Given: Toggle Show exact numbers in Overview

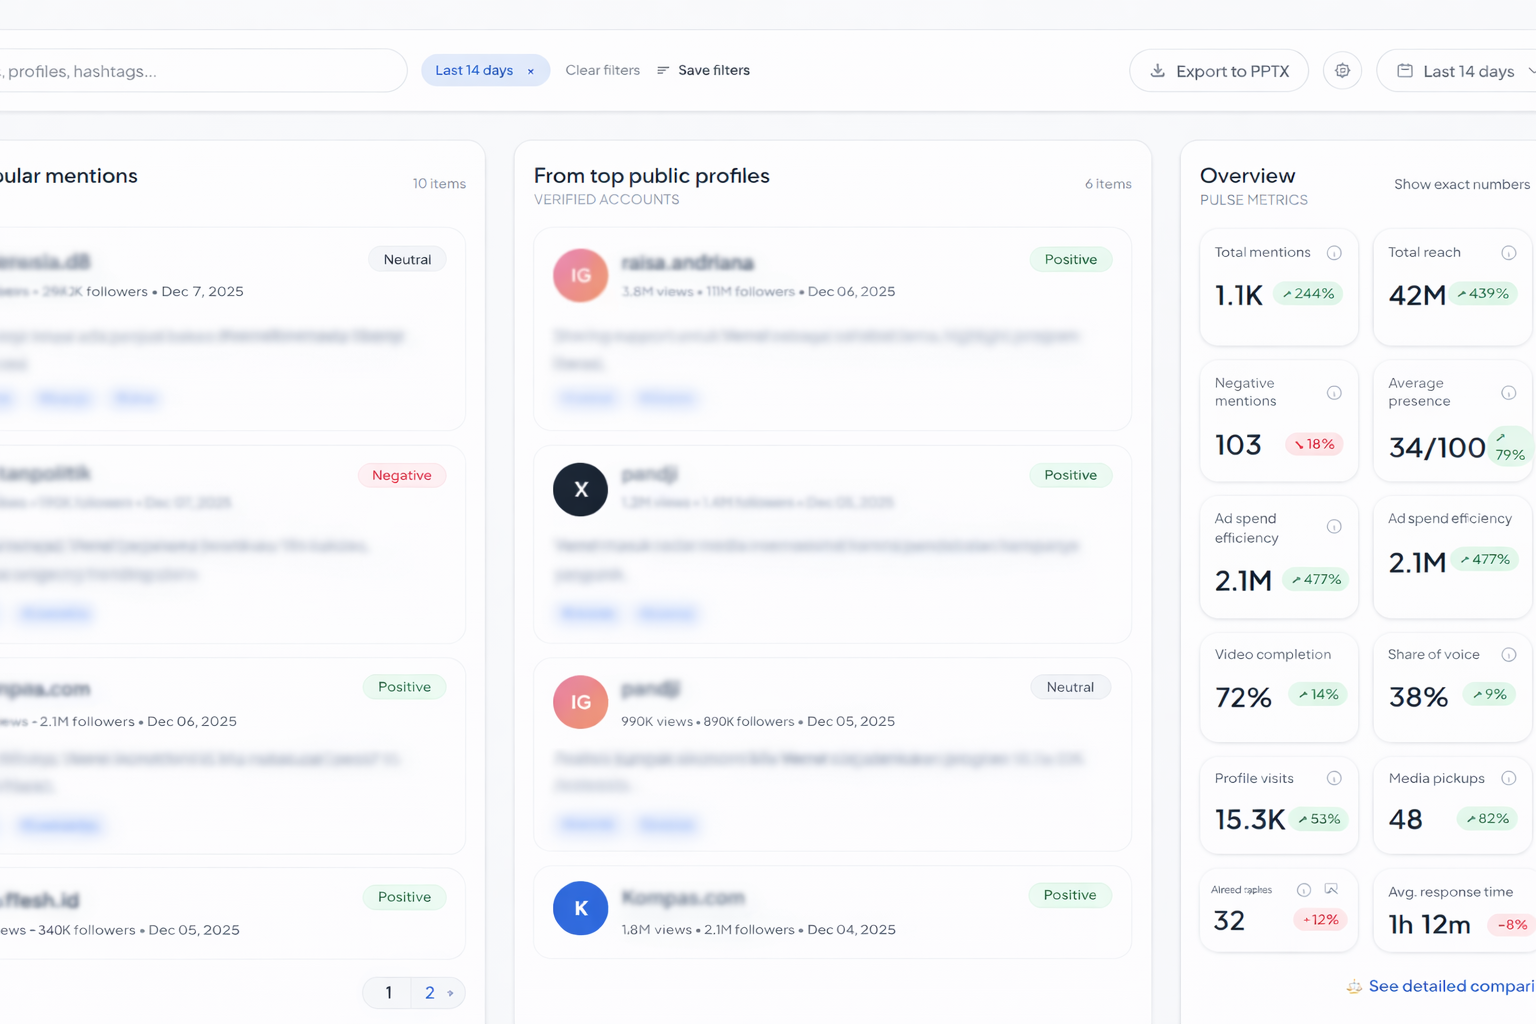Looking at the screenshot, I should [1461, 184].
